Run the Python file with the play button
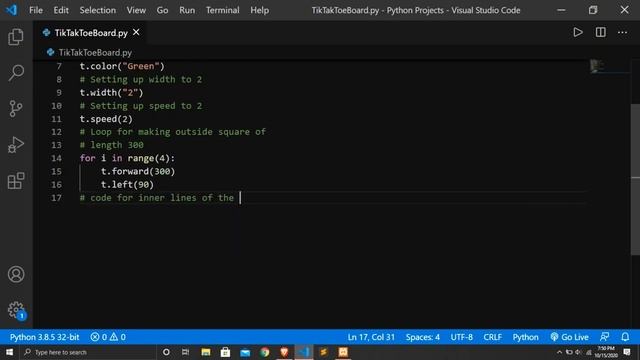 578,32
